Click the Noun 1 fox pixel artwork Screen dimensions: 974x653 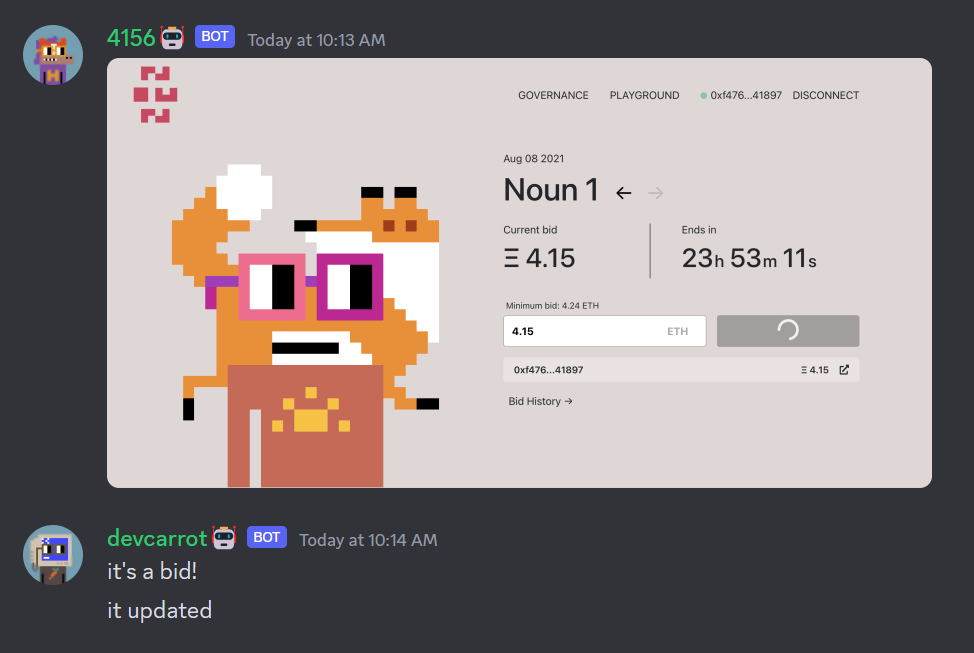pyautogui.click(x=306, y=326)
